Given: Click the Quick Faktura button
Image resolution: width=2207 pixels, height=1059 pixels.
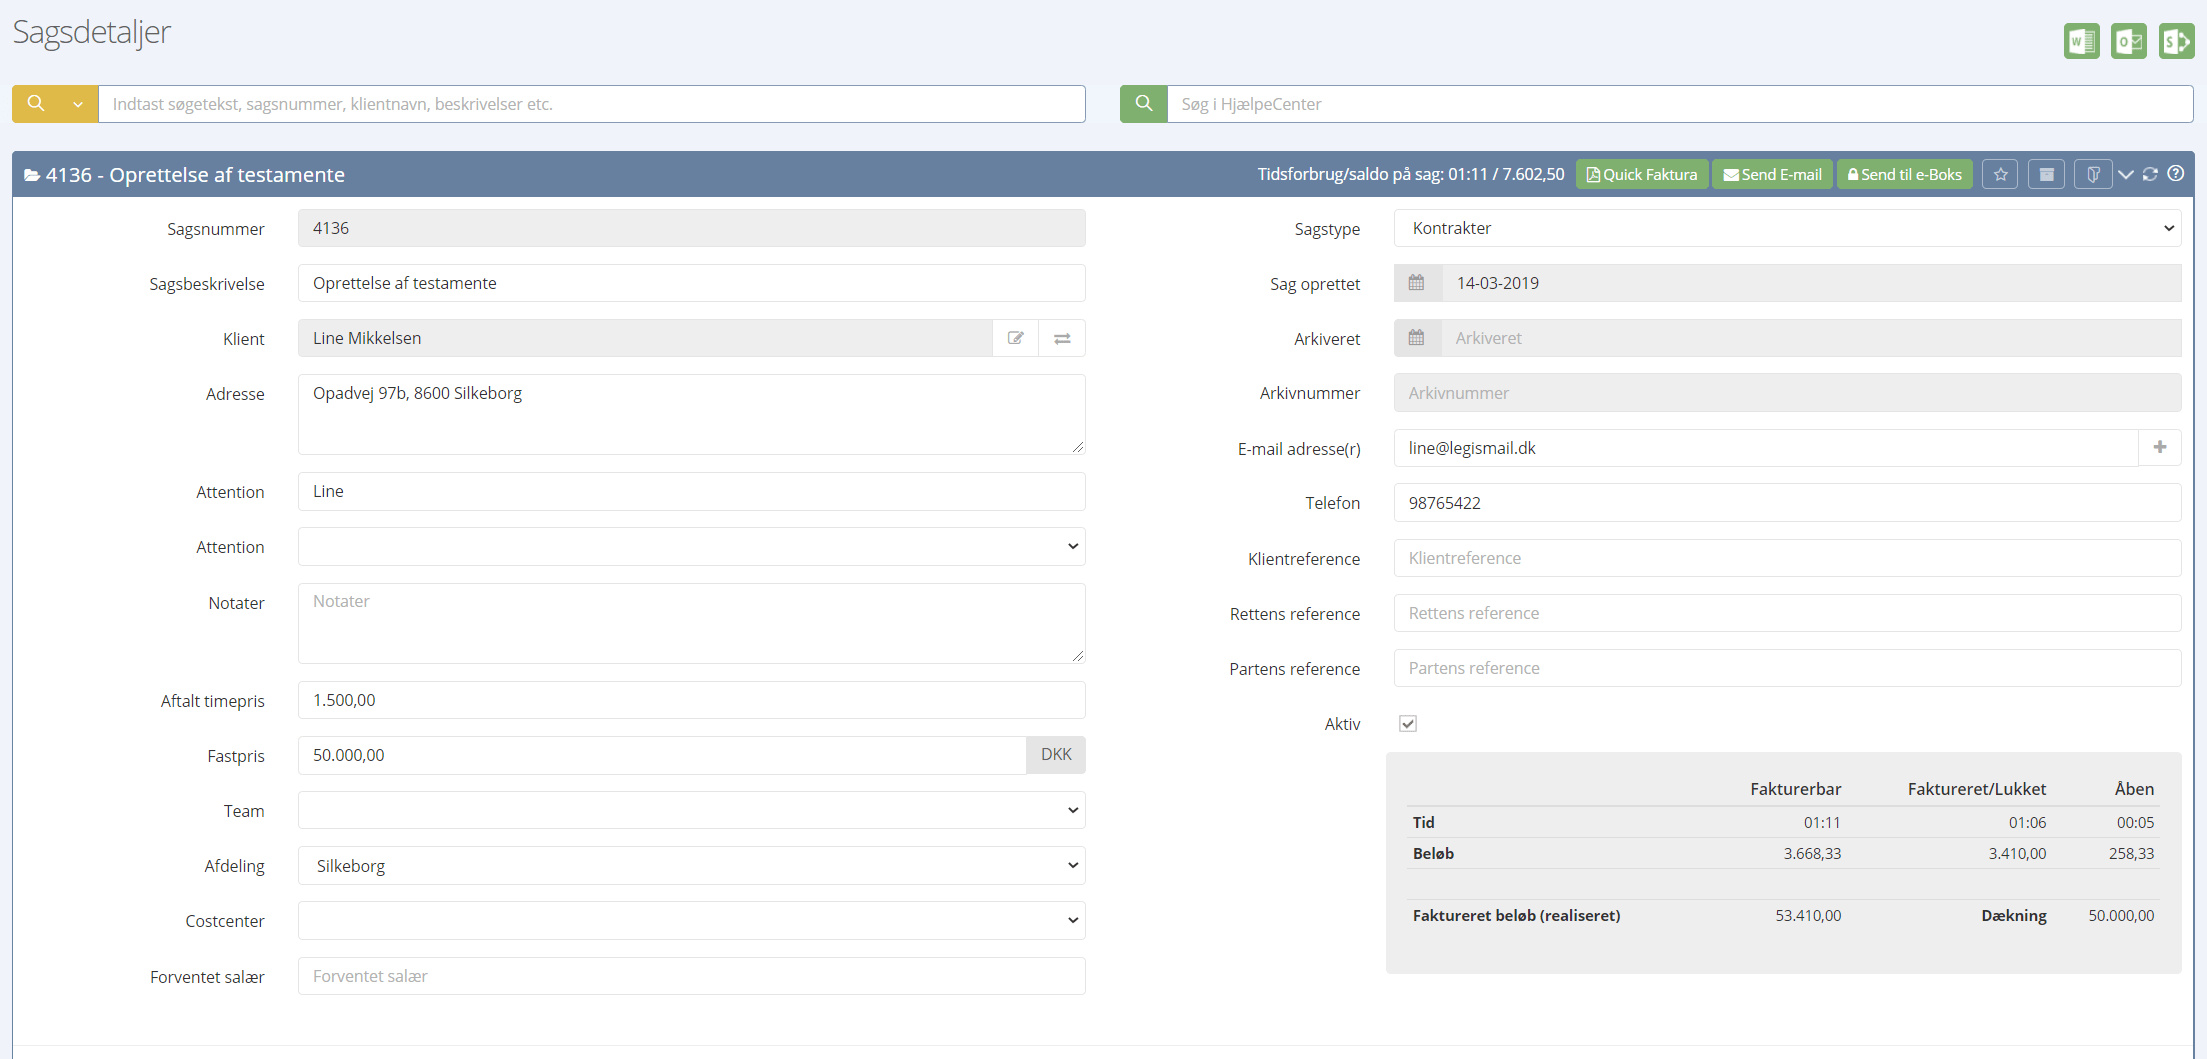Looking at the screenshot, I should (1641, 175).
